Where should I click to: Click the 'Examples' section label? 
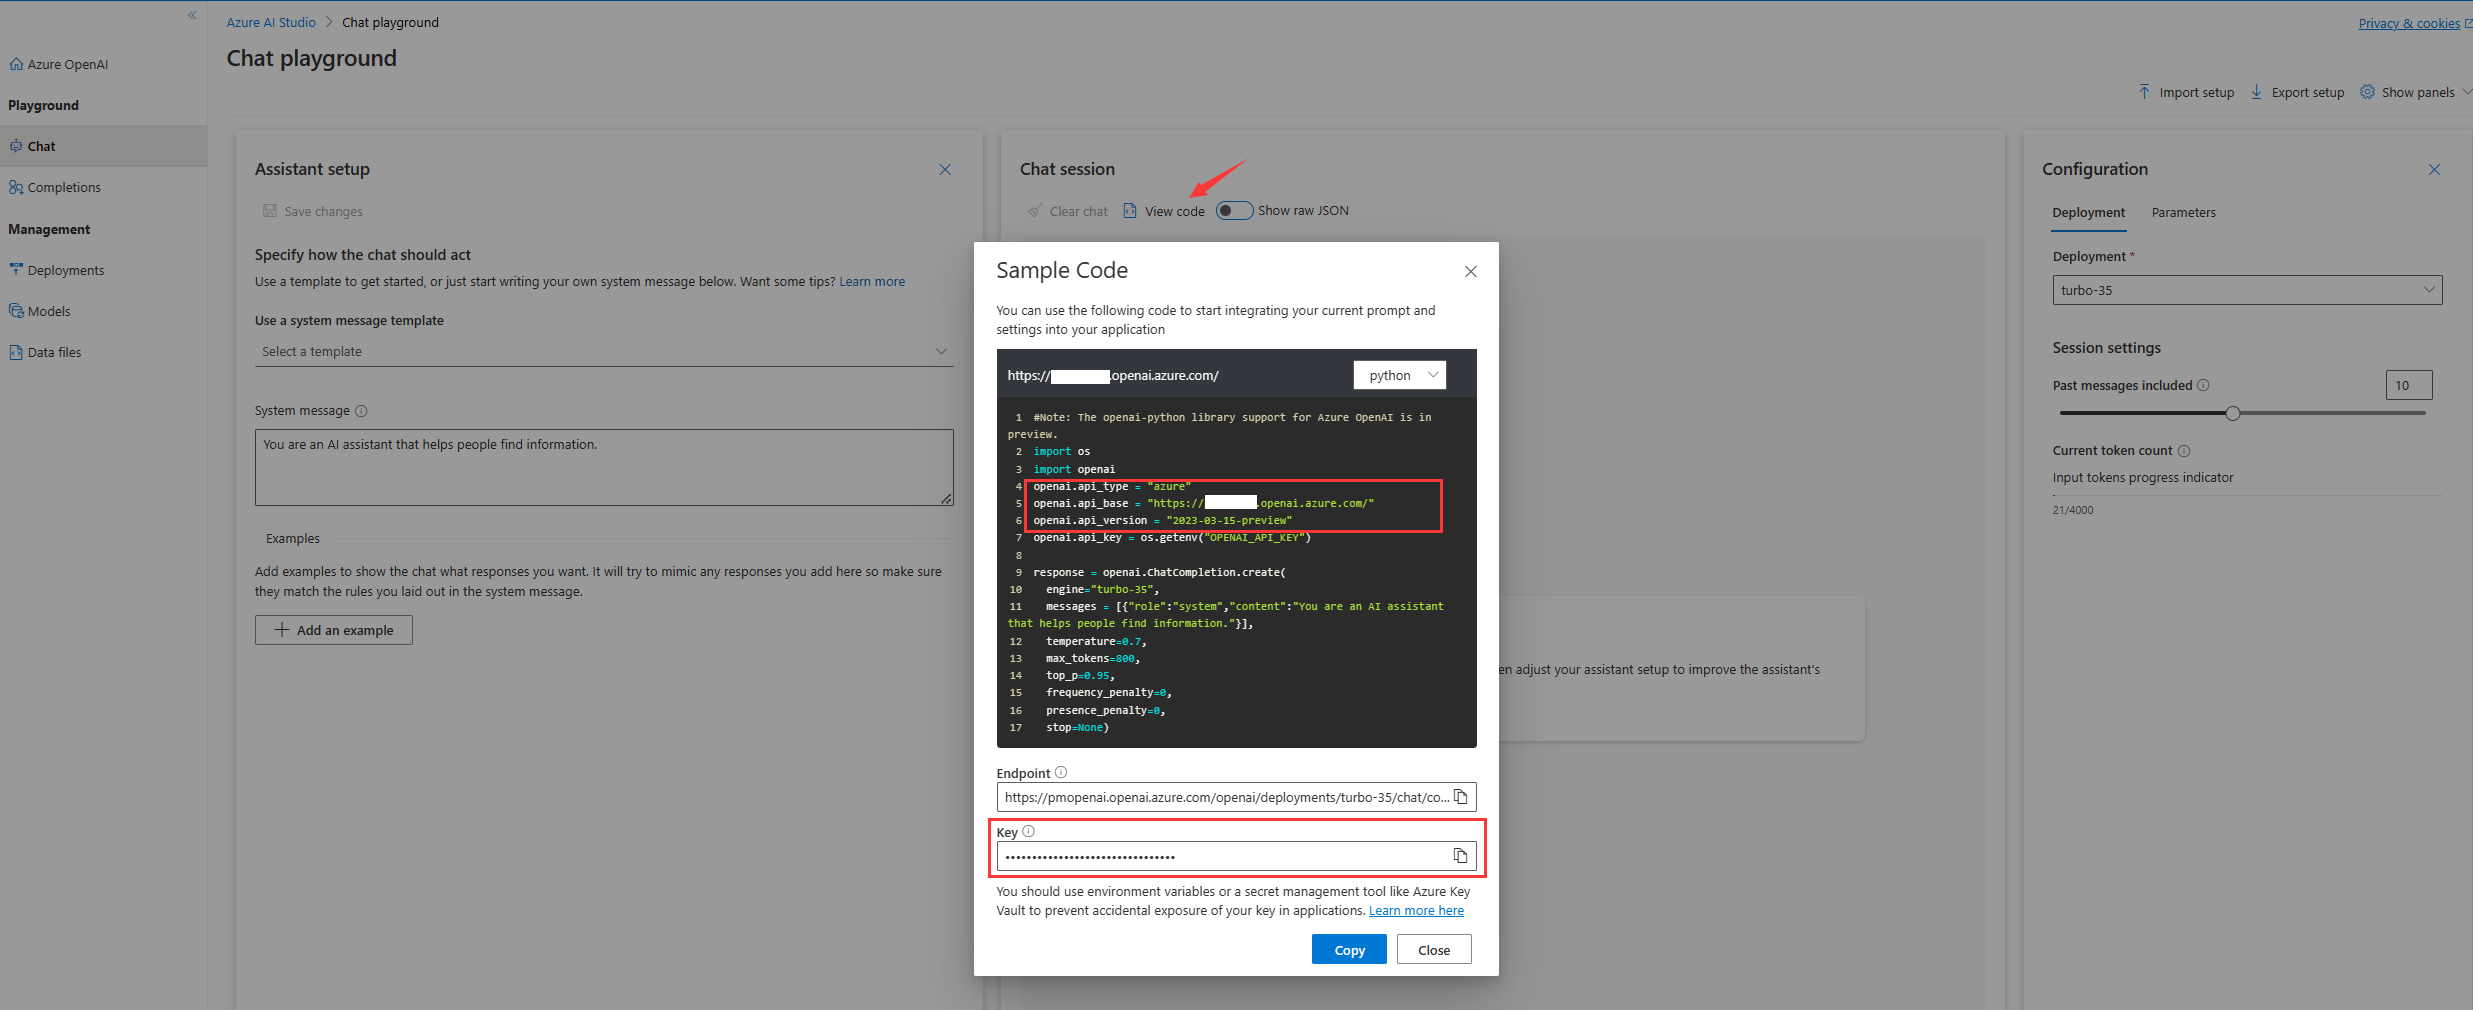tap(293, 538)
